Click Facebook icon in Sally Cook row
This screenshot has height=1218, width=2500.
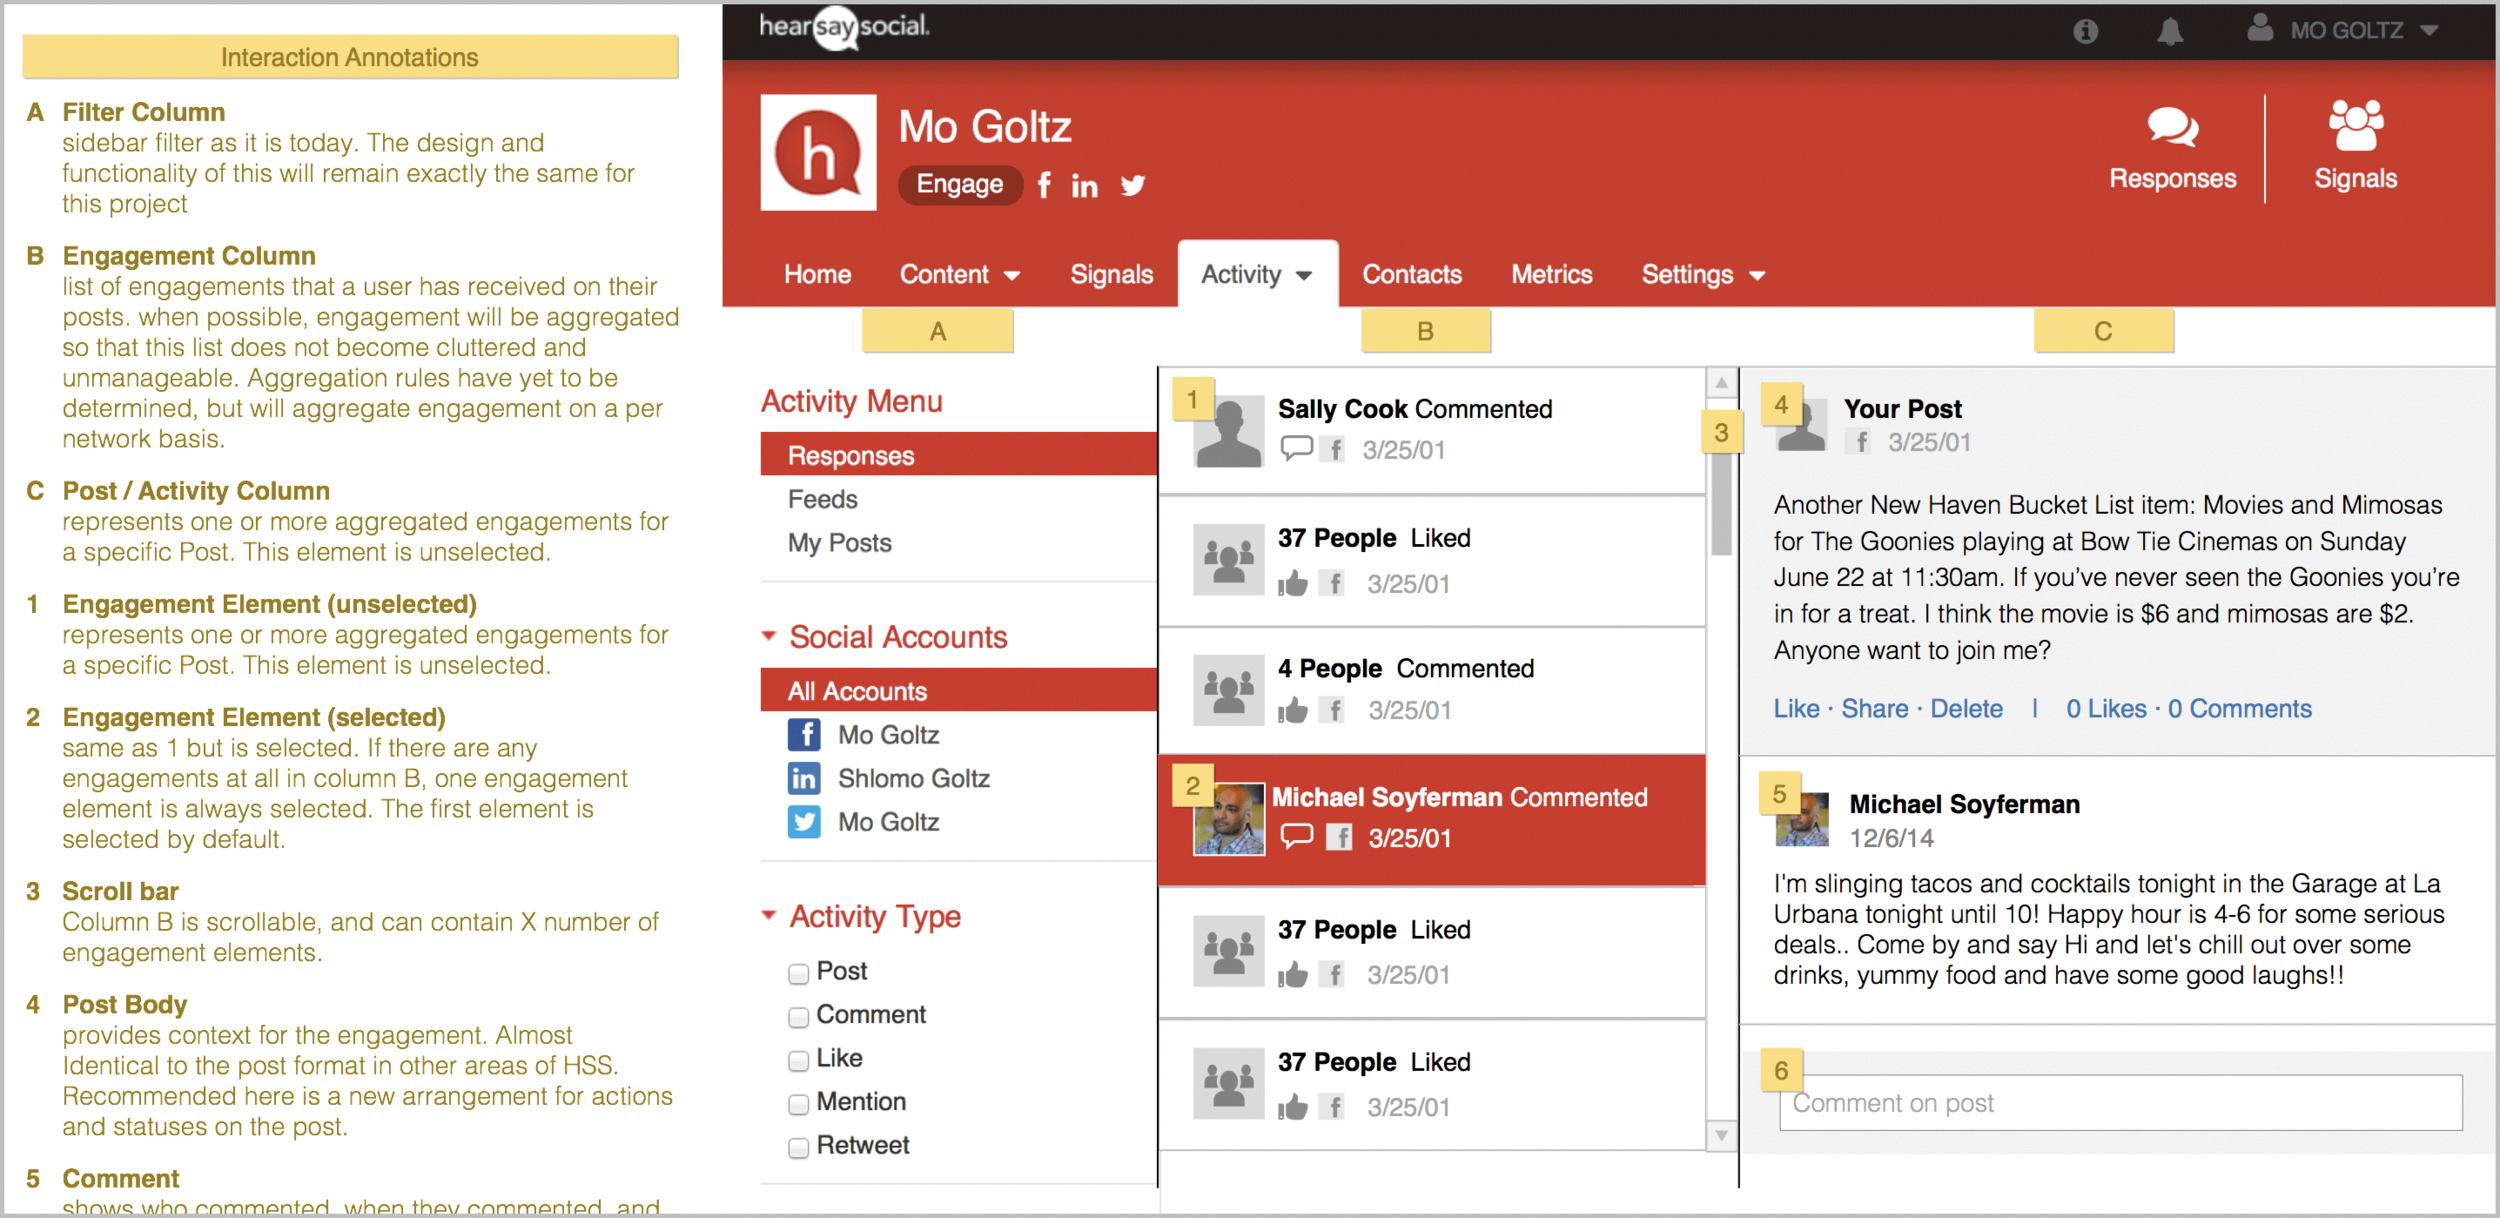pos(1332,449)
